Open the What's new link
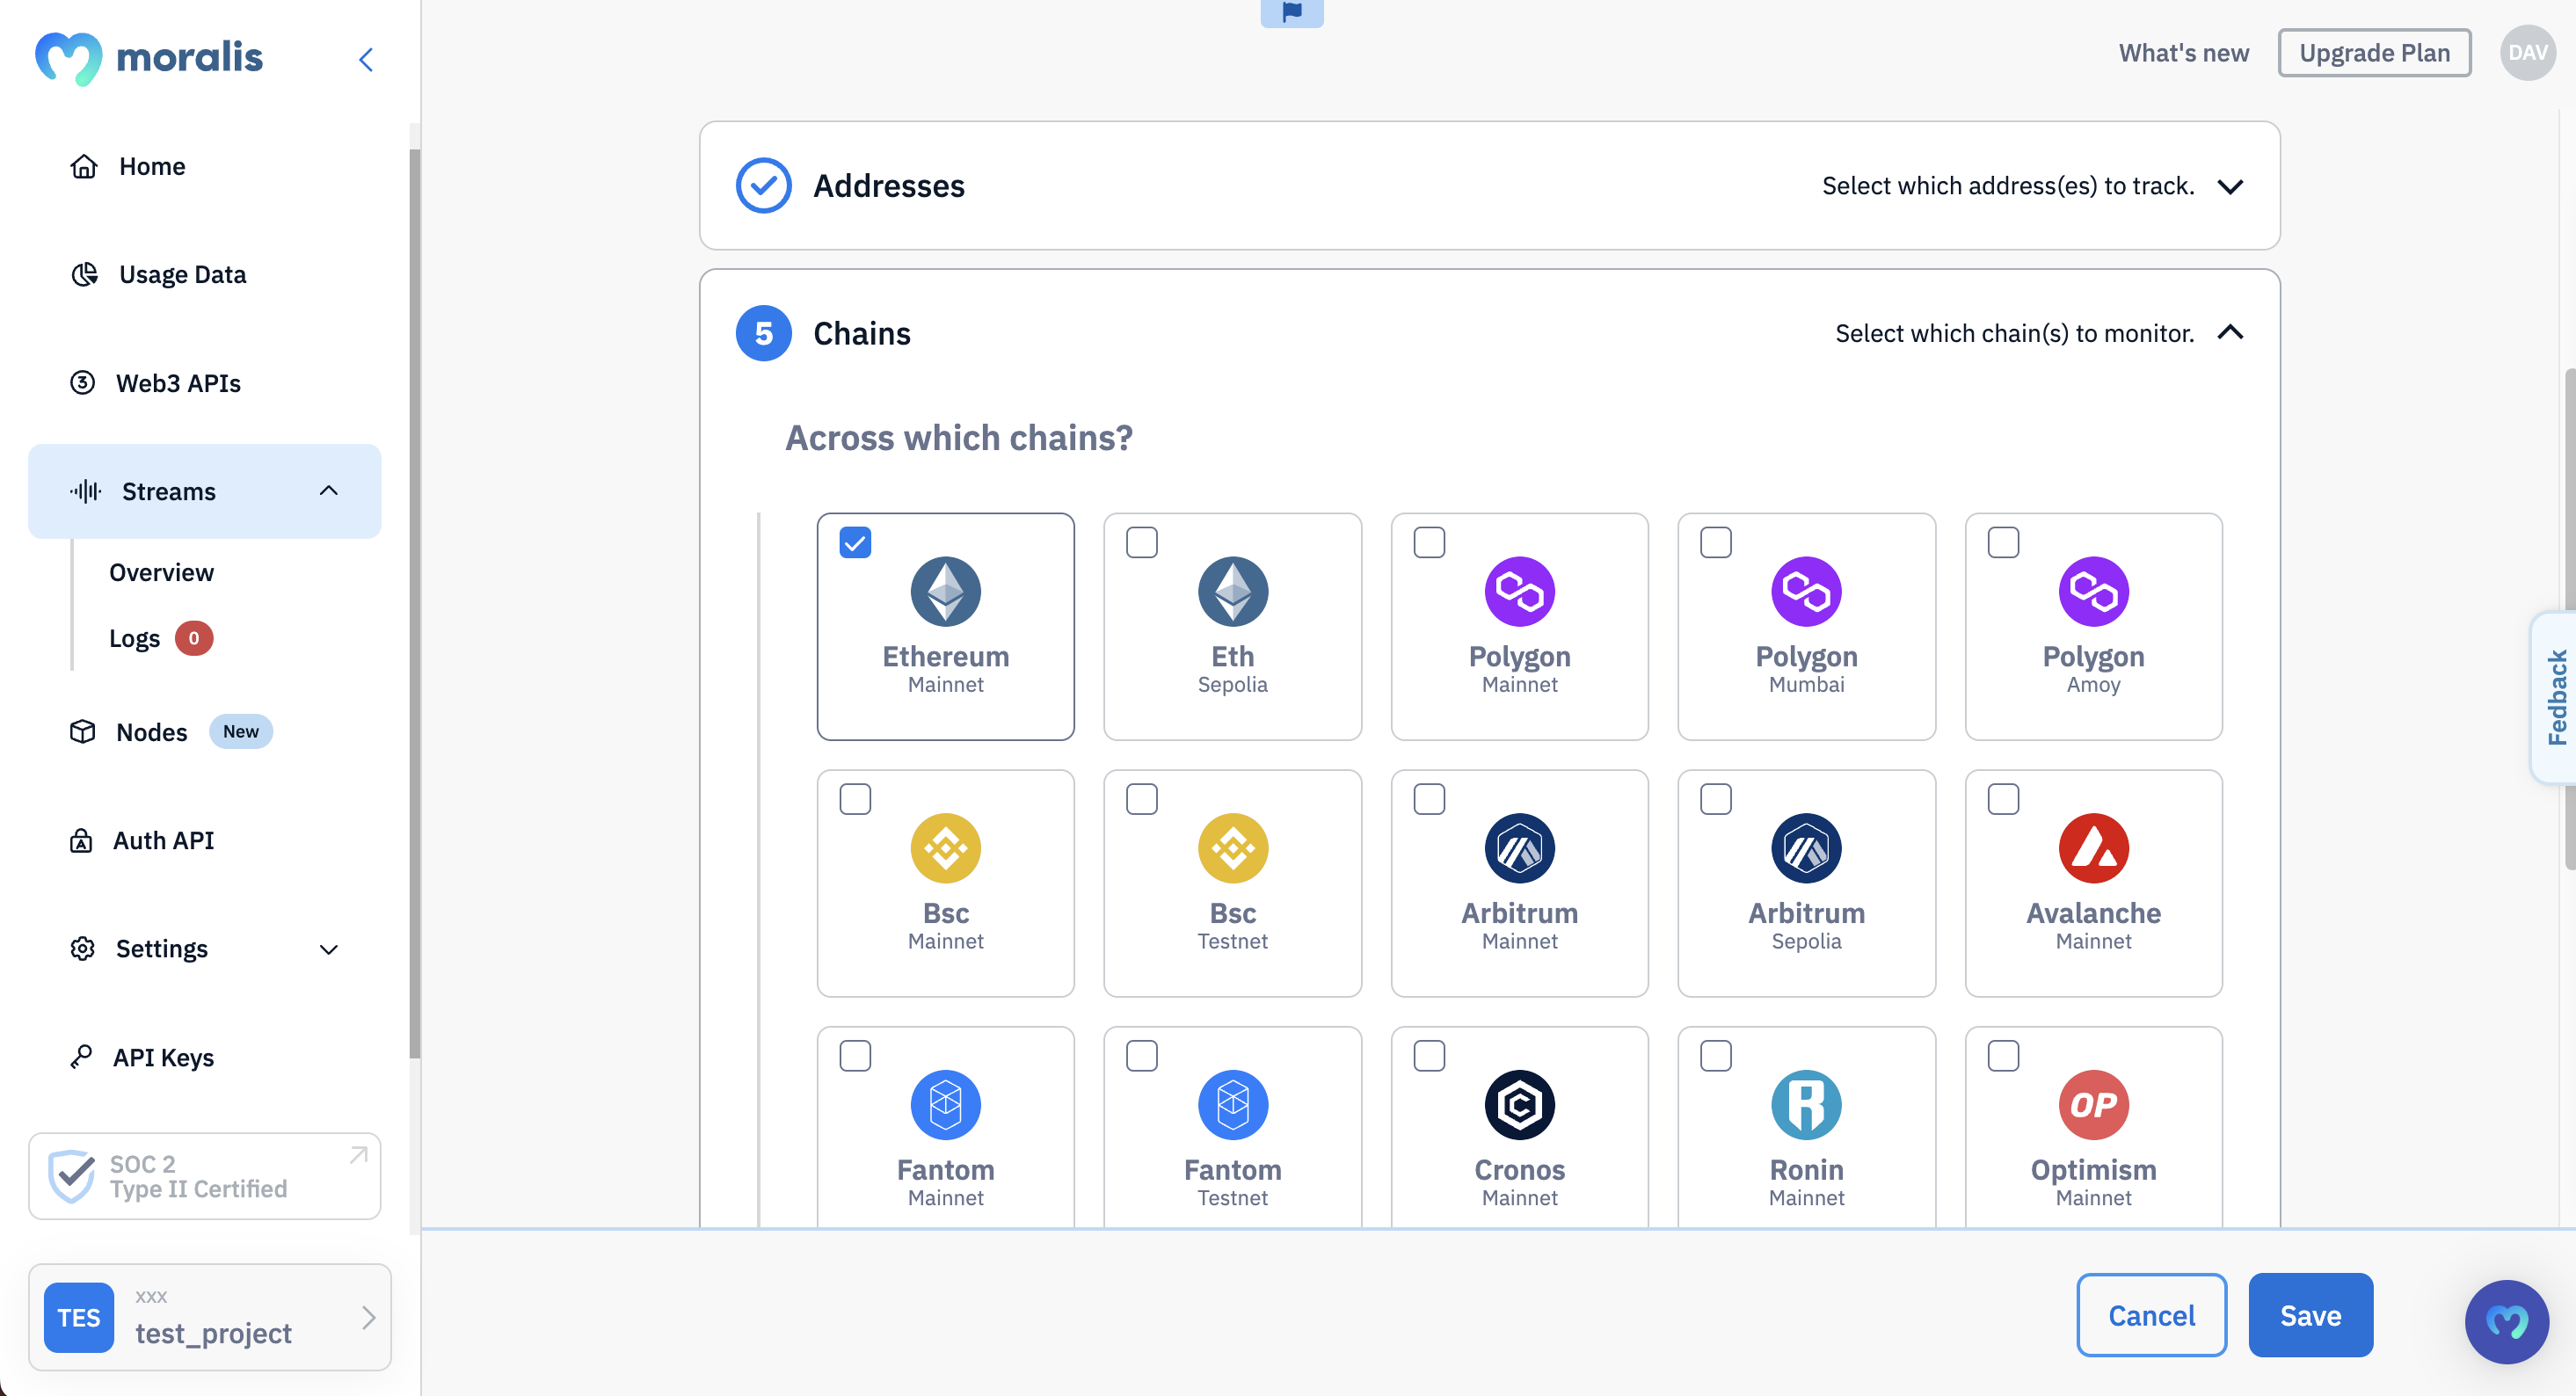The height and width of the screenshot is (1396, 2576). (2184, 53)
